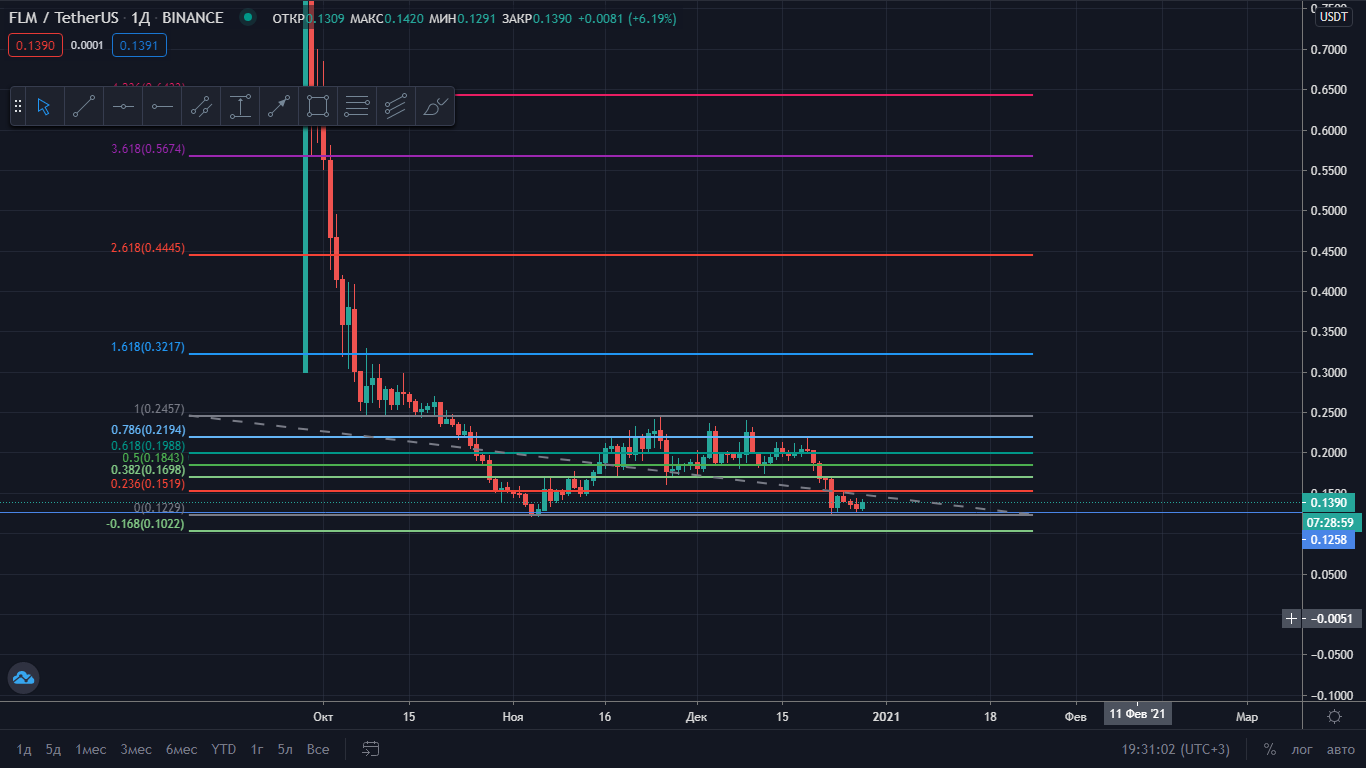Click the green market status dot
The image size is (1366, 768).
click(248, 17)
